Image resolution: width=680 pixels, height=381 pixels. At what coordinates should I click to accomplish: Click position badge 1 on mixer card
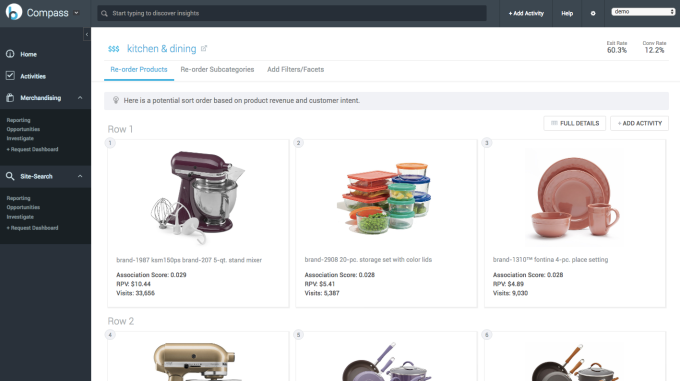110,143
